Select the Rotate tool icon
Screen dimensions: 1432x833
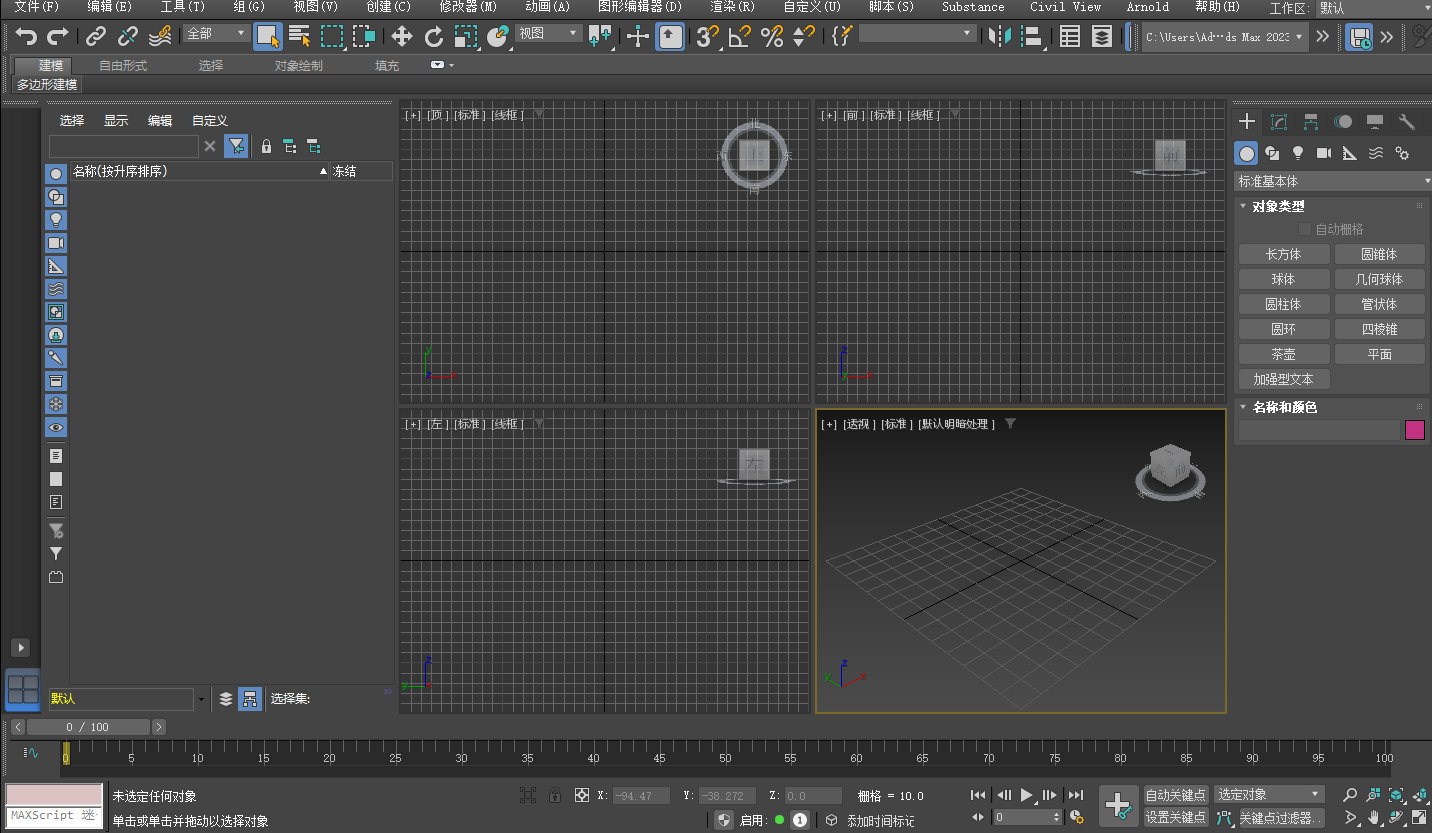point(433,37)
